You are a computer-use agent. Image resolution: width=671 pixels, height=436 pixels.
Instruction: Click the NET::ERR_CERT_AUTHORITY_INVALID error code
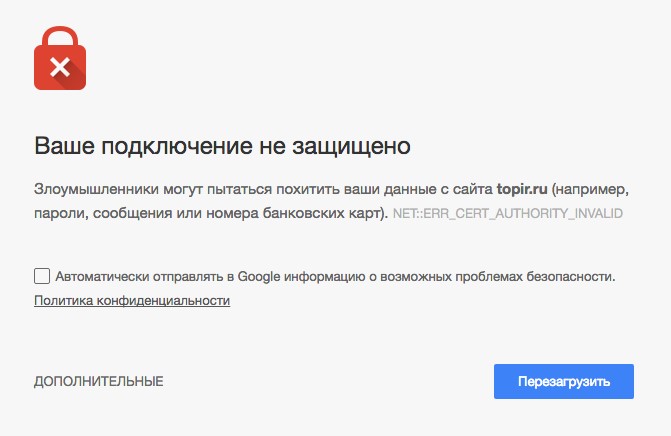tap(508, 214)
